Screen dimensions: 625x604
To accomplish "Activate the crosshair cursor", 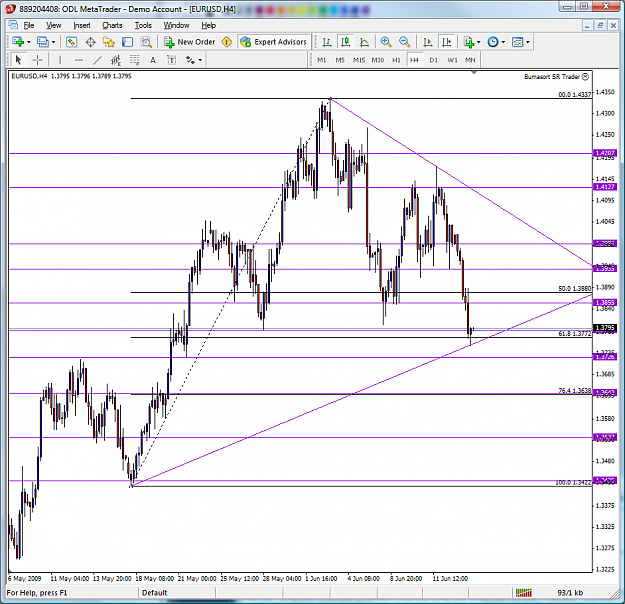I will 37,60.
